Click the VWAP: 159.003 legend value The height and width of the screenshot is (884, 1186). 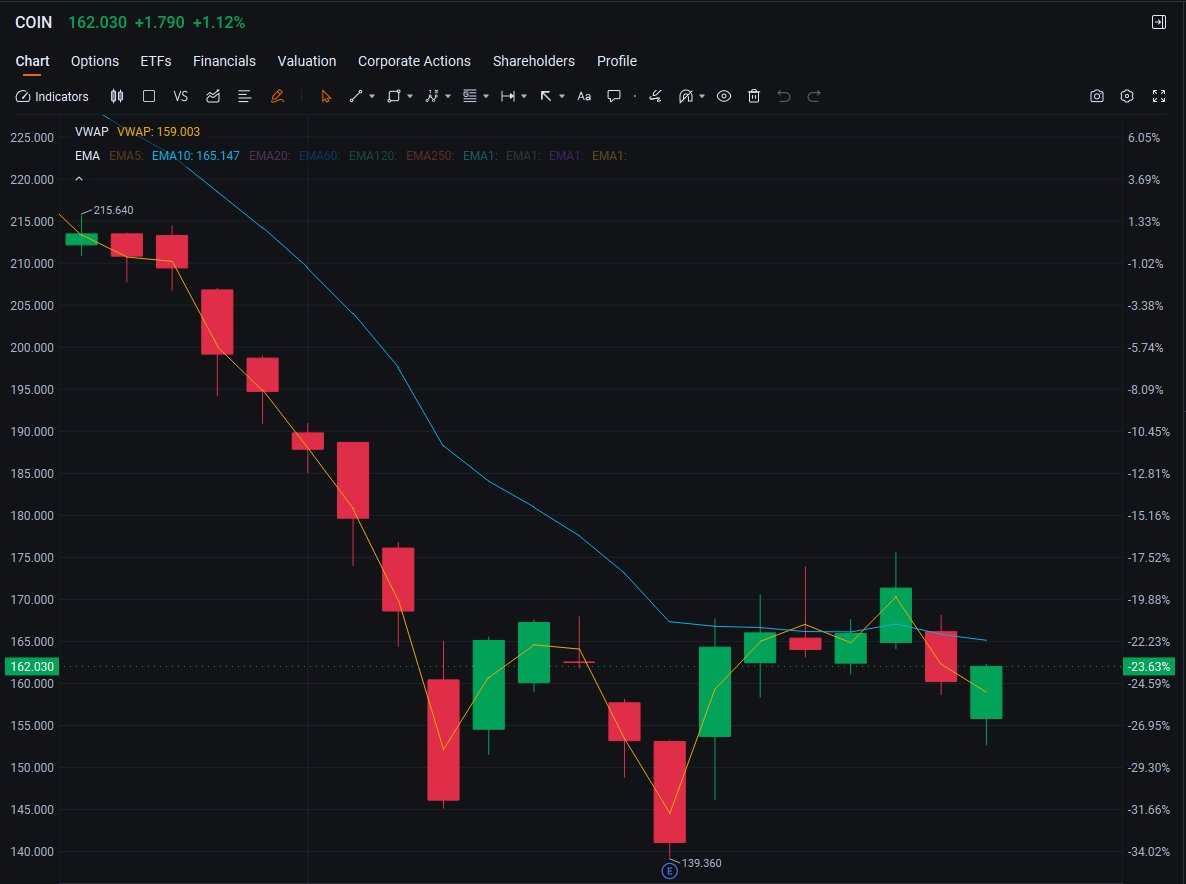click(x=158, y=132)
